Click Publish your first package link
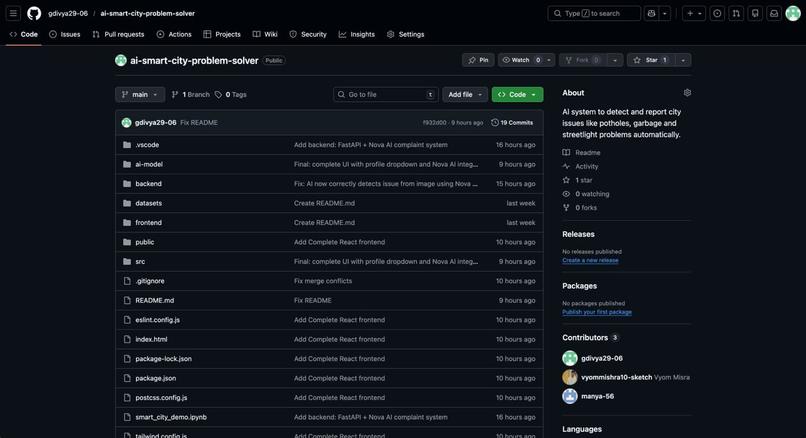Viewport: 806px width, 438px height. tap(597, 313)
